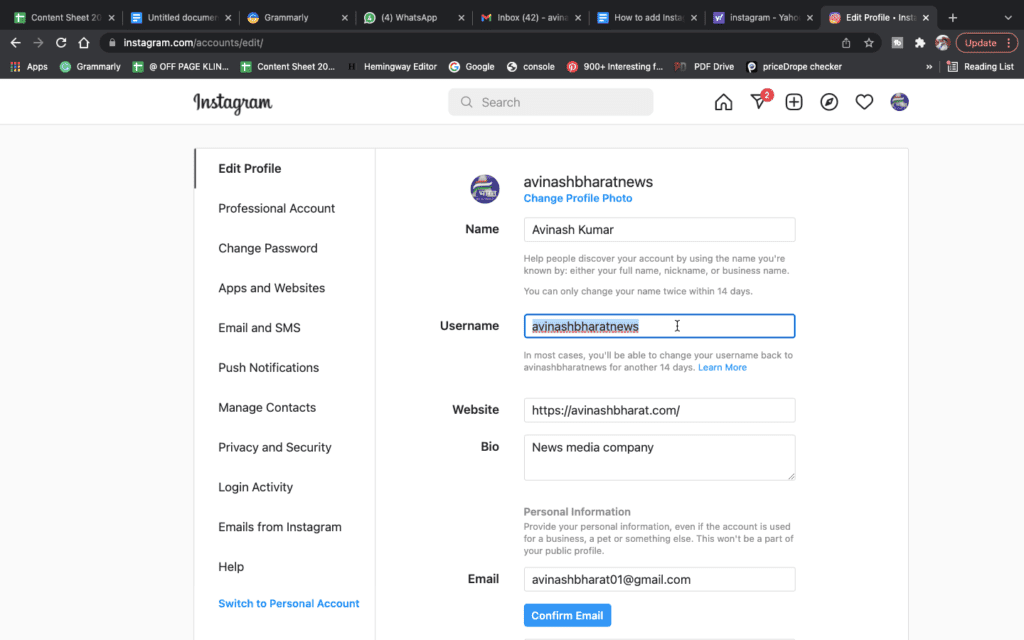The width and height of the screenshot is (1024, 640).
Task: Open the Chrome three-dot menu
Action: click(1009, 42)
